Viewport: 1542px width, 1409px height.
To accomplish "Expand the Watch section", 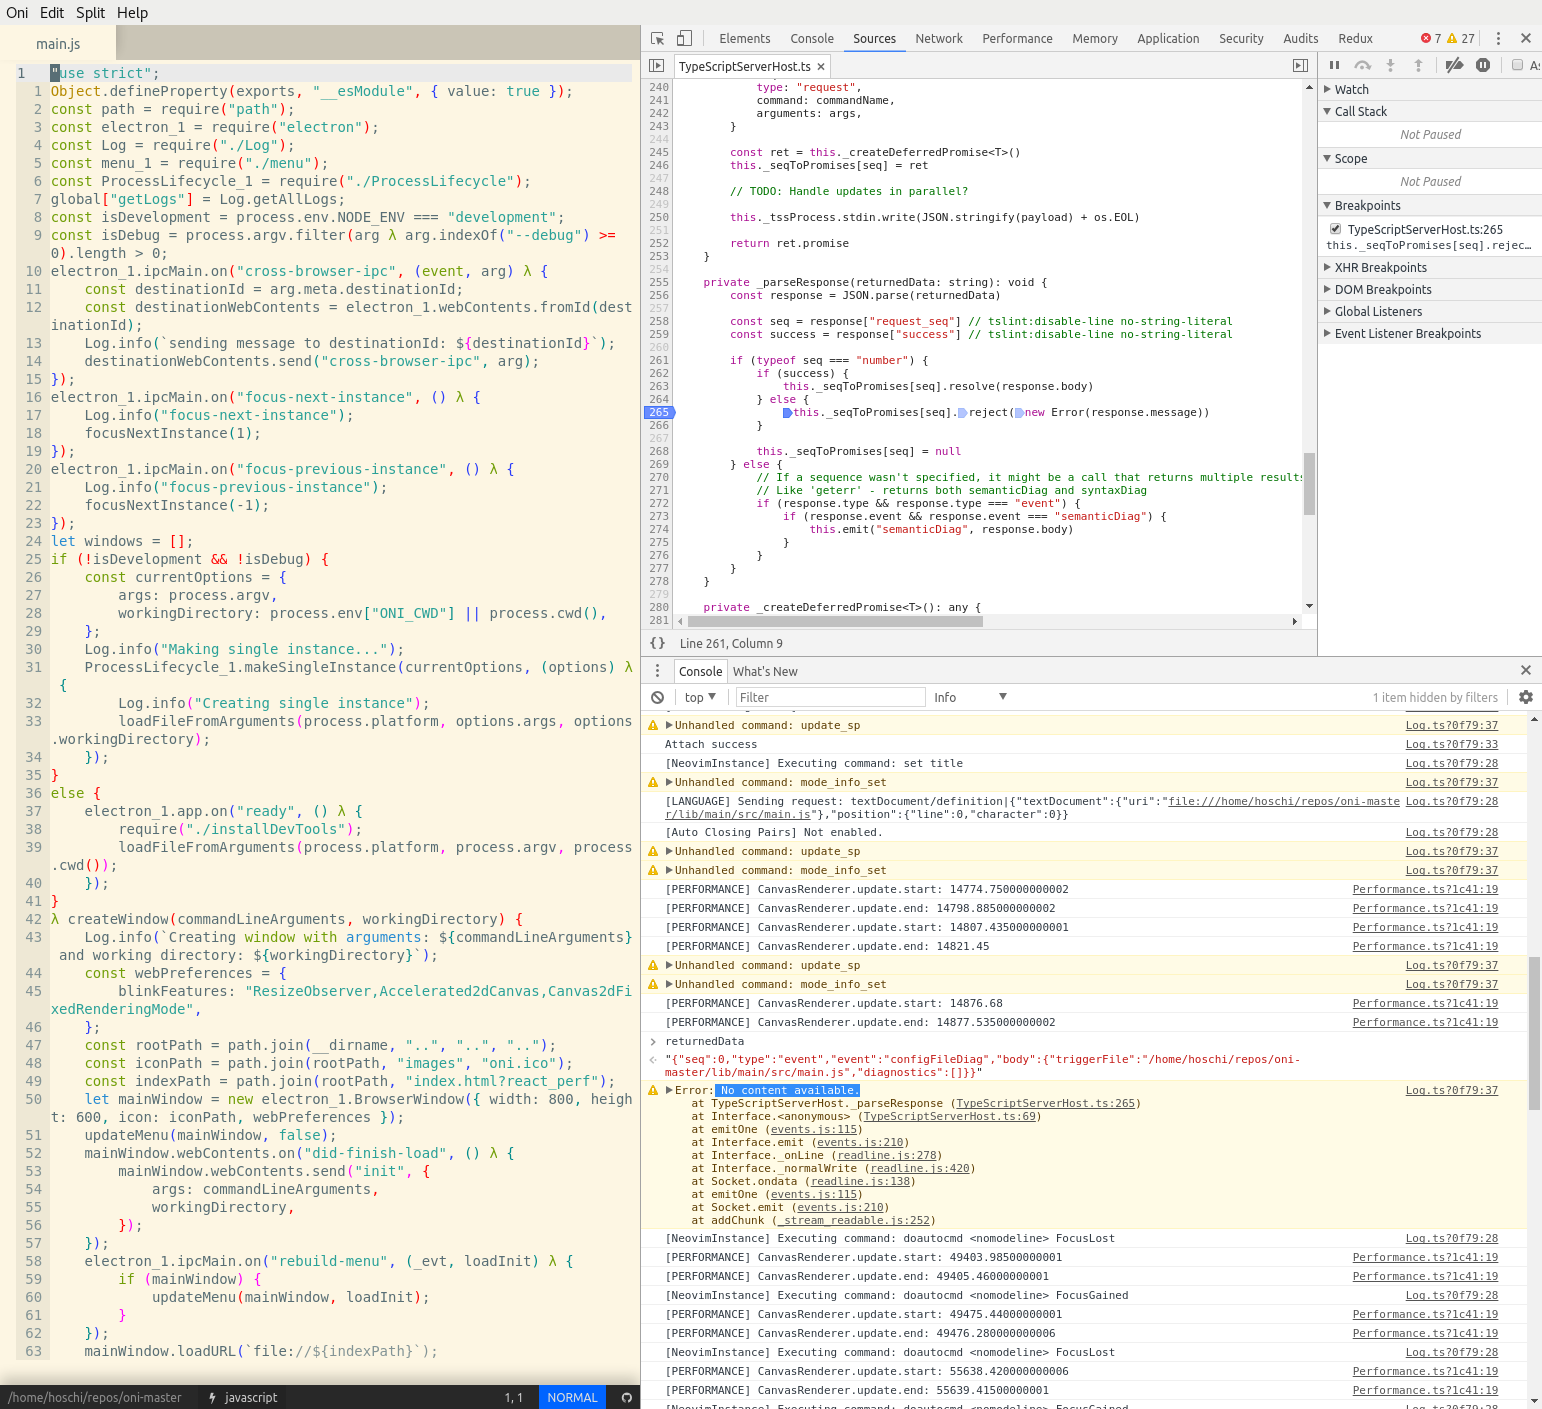I will pyautogui.click(x=1430, y=89).
